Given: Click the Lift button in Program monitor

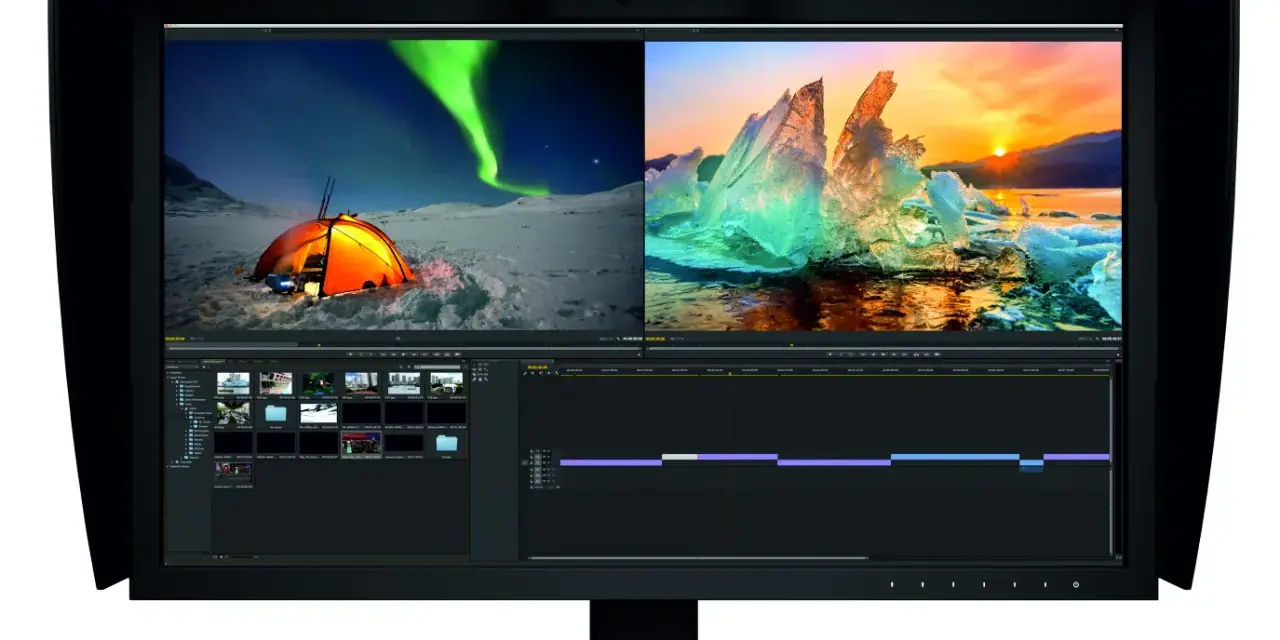Looking at the screenshot, I should pyautogui.click(x=916, y=354).
